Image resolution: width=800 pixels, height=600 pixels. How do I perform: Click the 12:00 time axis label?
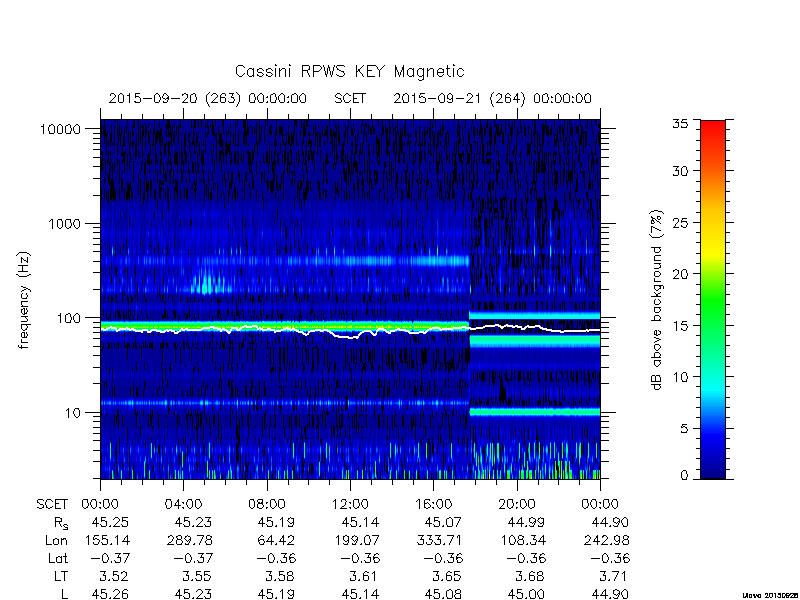pos(350,505)
